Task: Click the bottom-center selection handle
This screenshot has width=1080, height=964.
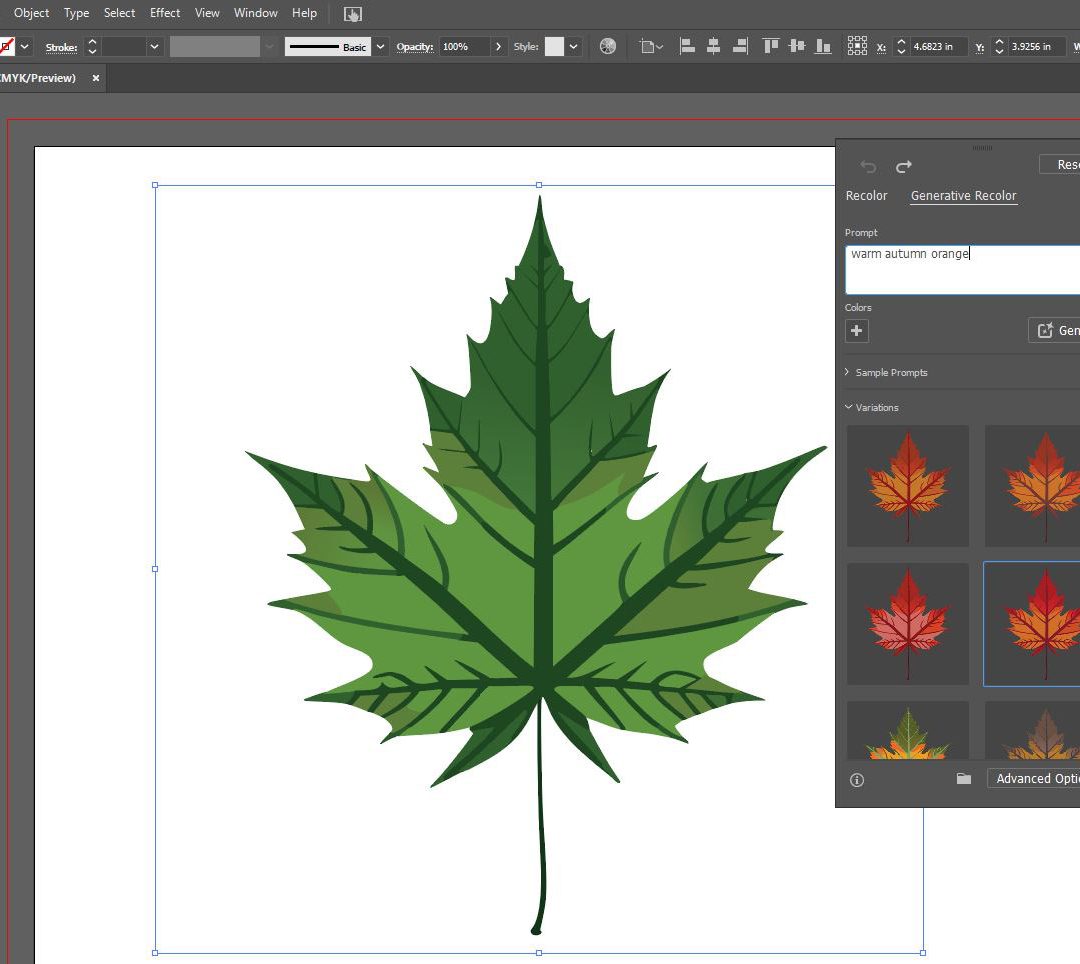Action: [539, 953]
